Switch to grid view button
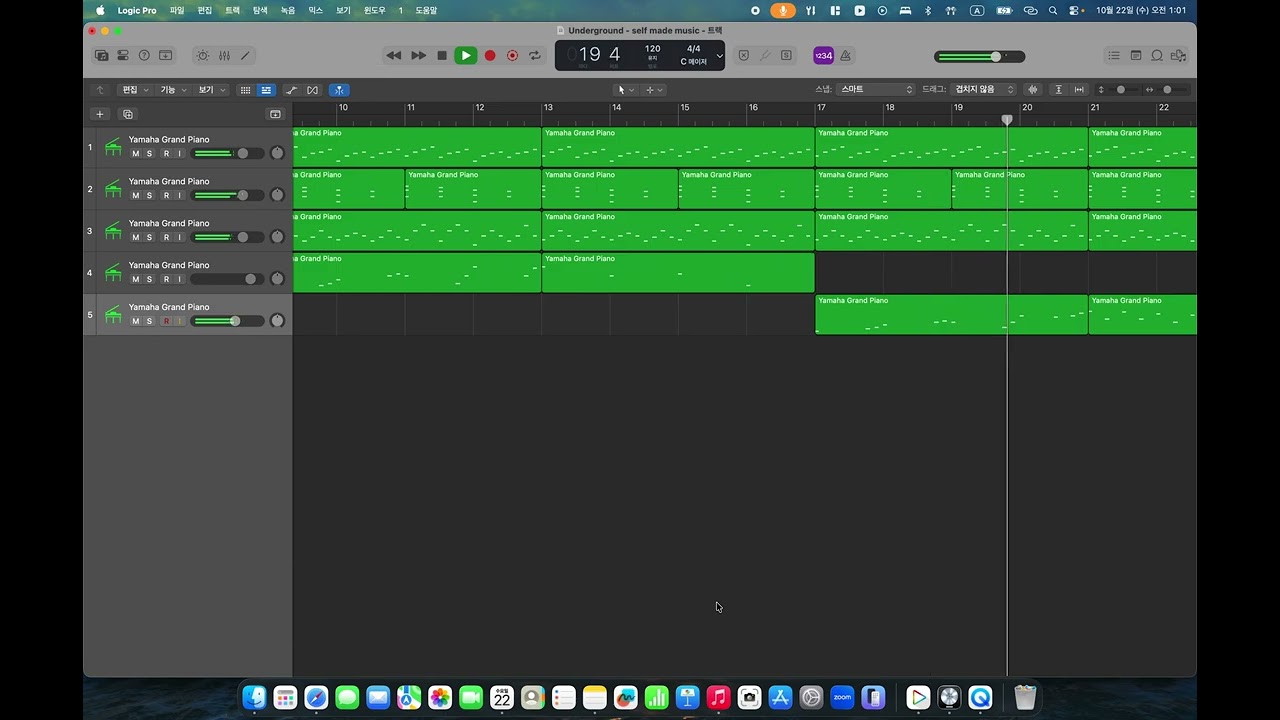 click(x=245, y=90)
